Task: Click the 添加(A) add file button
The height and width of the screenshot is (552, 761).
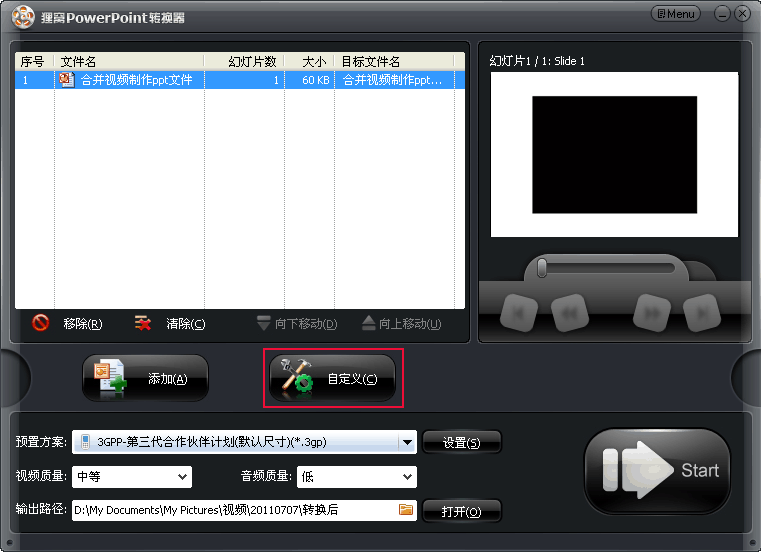Action: click(x=145, y=378)
